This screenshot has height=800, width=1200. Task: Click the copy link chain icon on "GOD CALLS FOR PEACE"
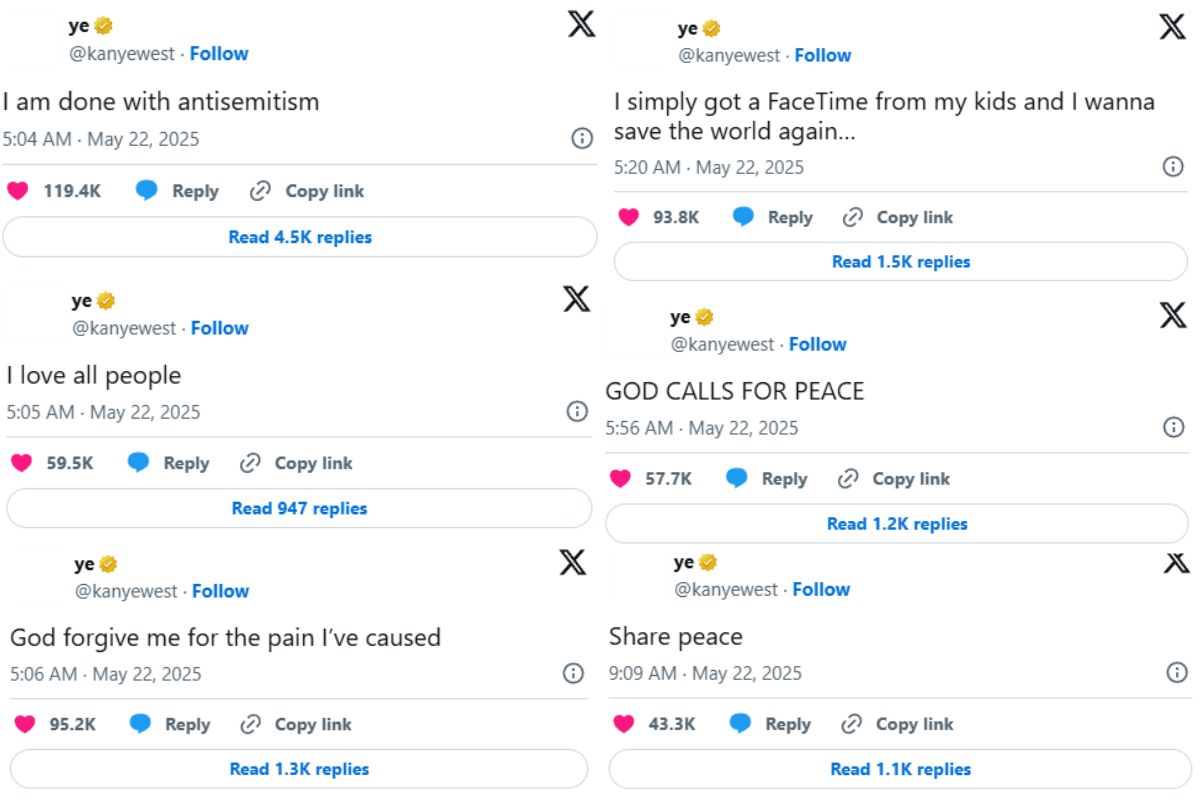tap(848, 479)
